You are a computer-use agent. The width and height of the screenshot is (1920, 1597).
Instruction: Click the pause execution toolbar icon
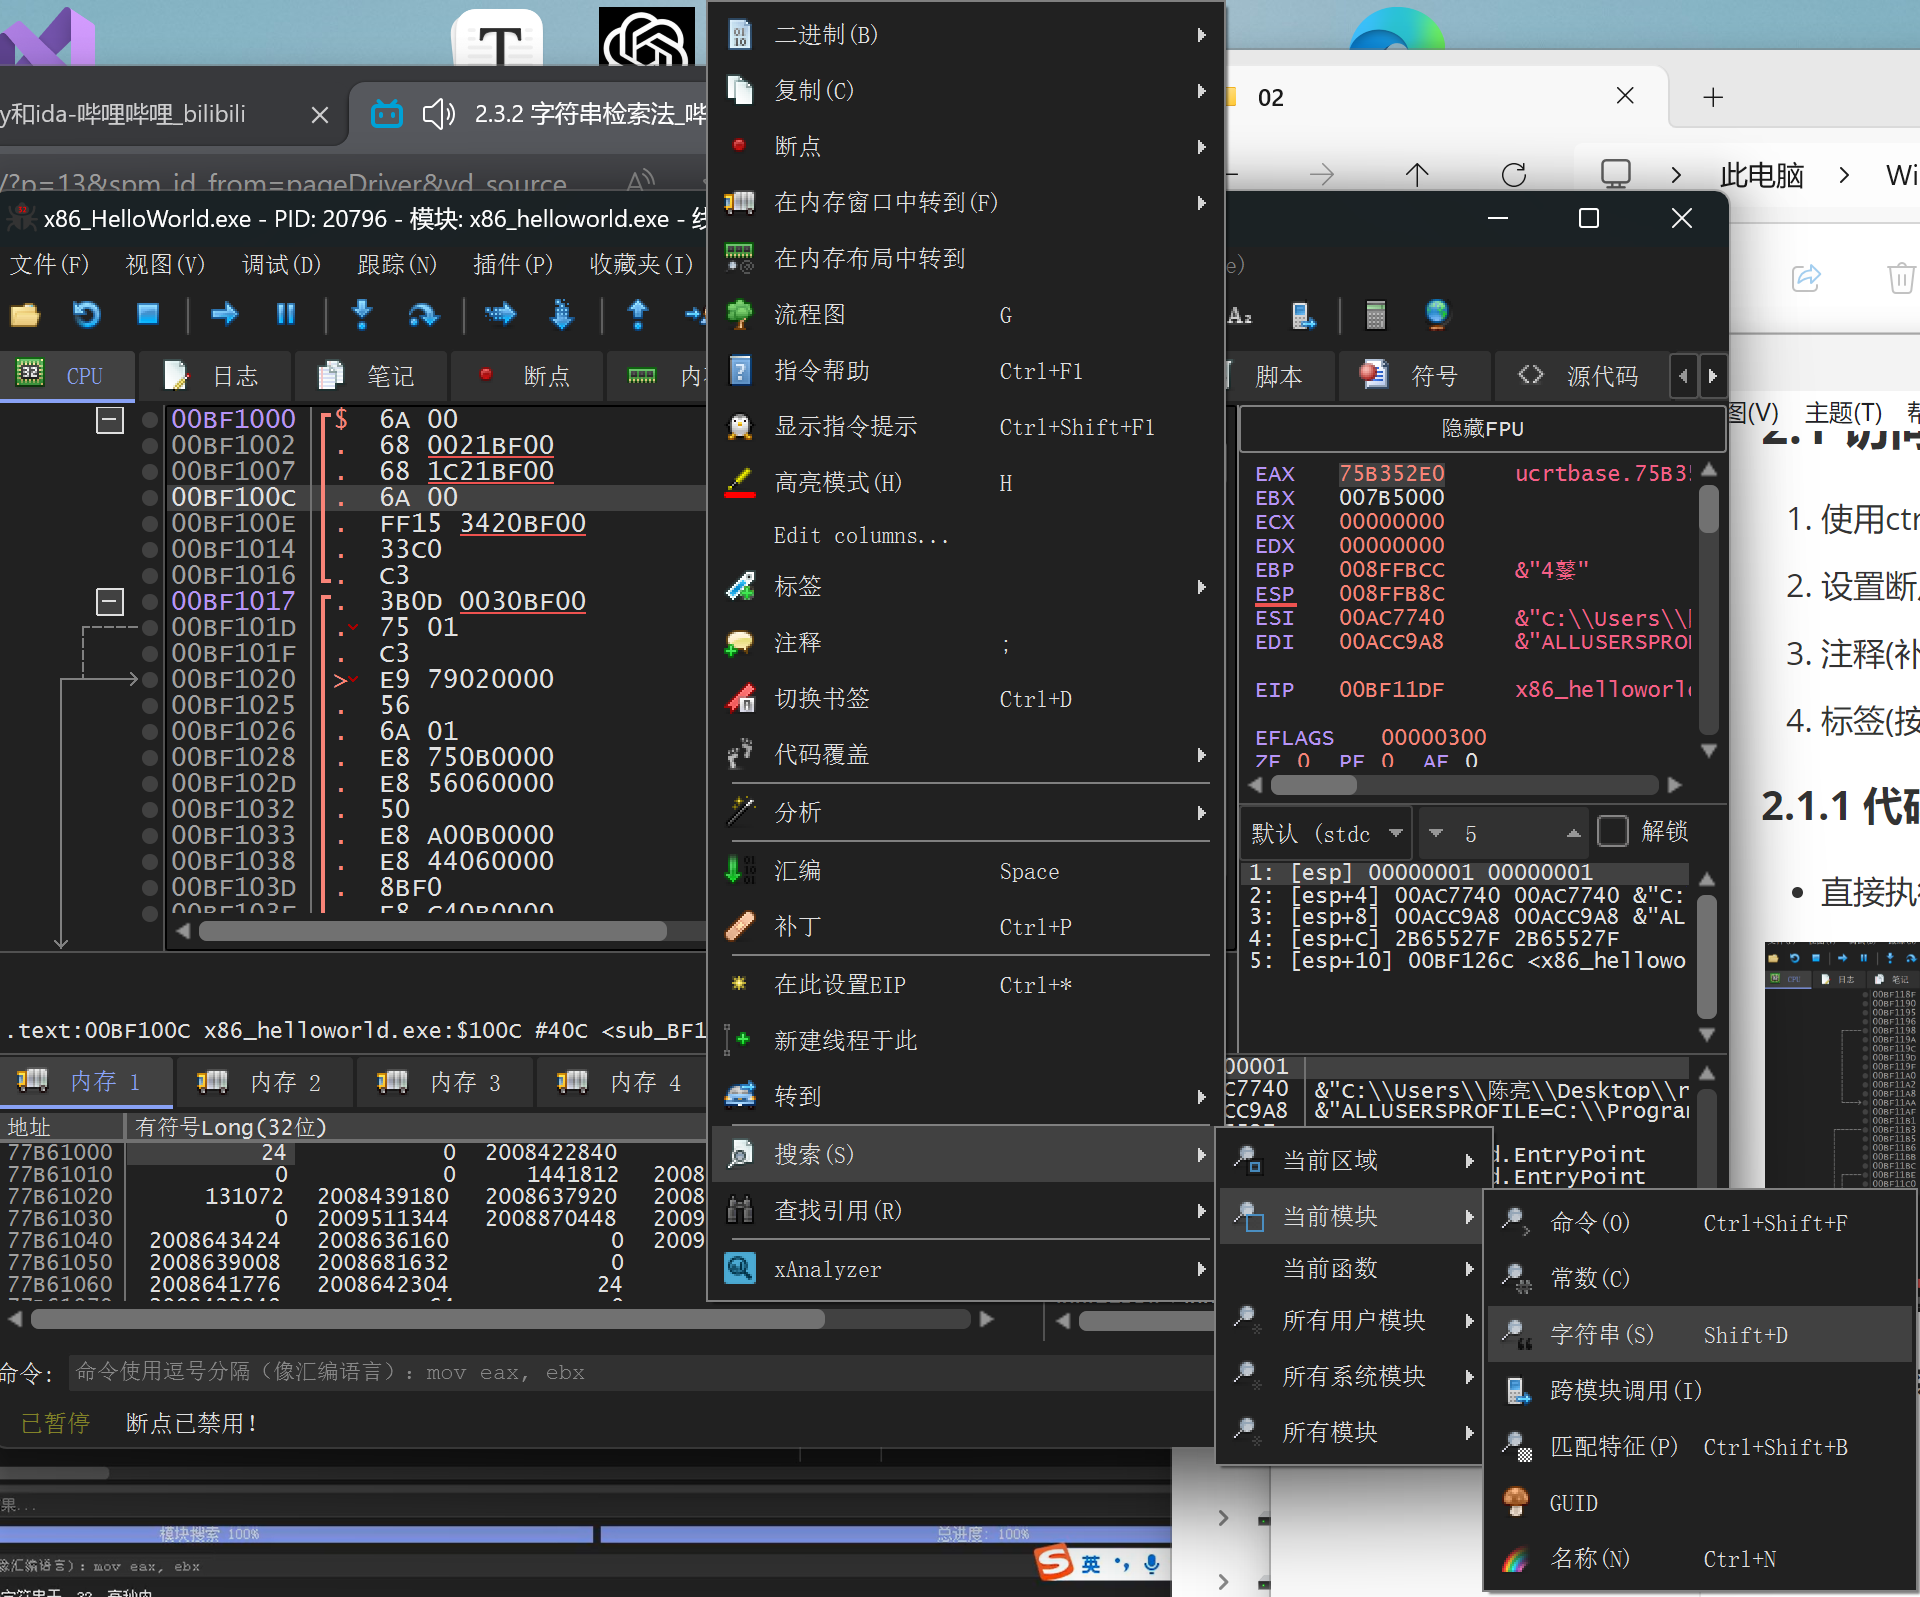point(286,315)
